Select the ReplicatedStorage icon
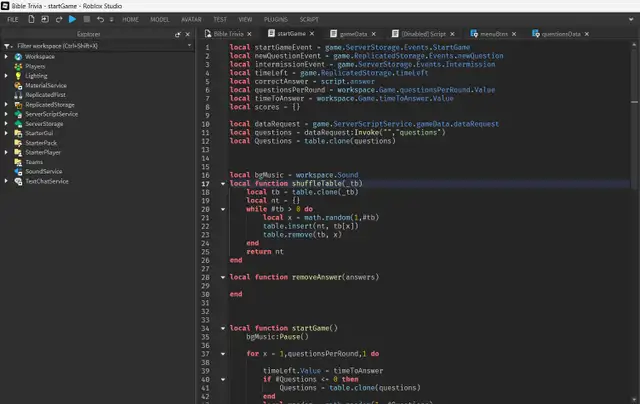Screen dimensions: 640x404 coord(18,105)
